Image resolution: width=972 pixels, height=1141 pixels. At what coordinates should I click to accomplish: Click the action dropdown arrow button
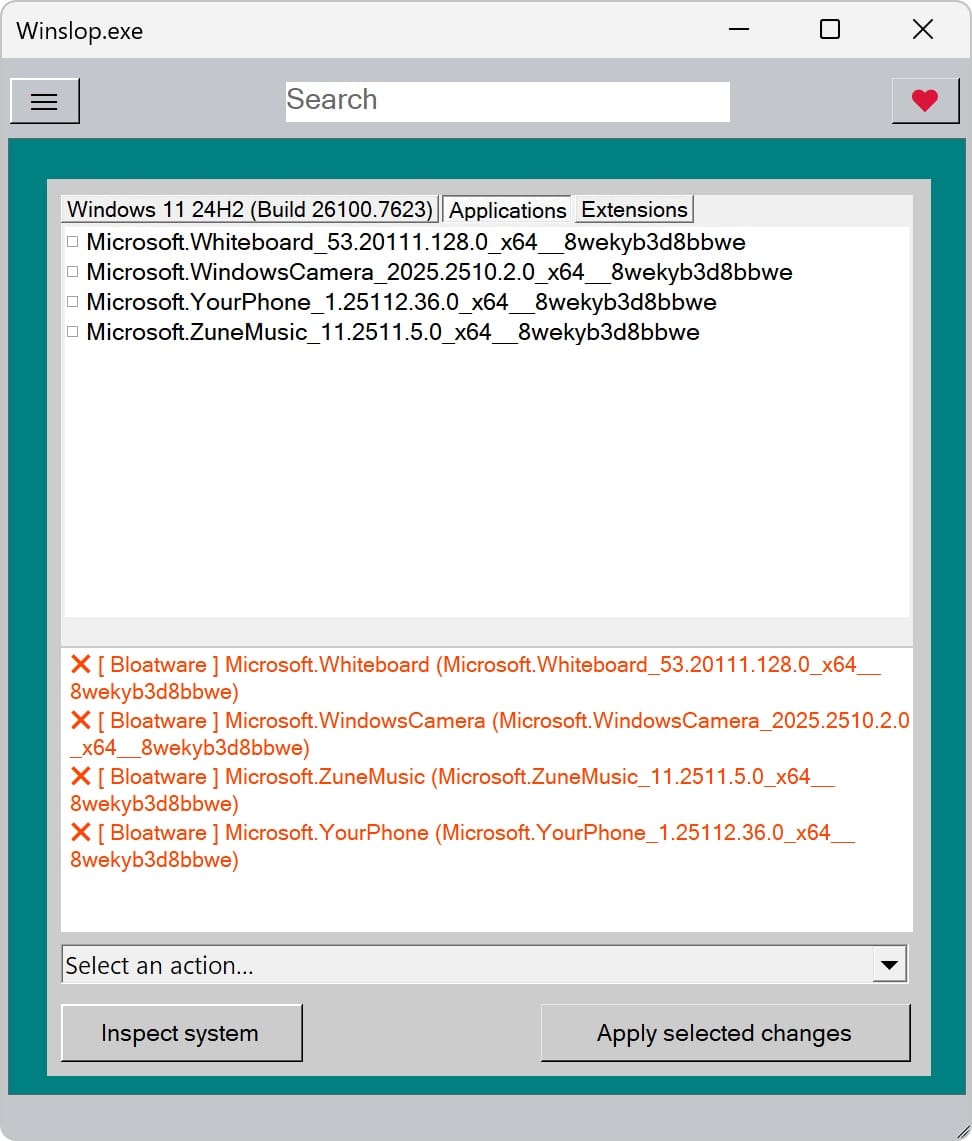[889, 965]
